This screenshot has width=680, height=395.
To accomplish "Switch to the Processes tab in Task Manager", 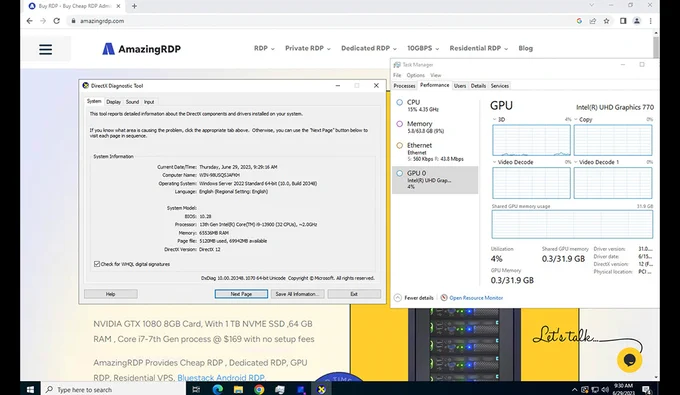I will pyautogui.click(x=404, y=86).
